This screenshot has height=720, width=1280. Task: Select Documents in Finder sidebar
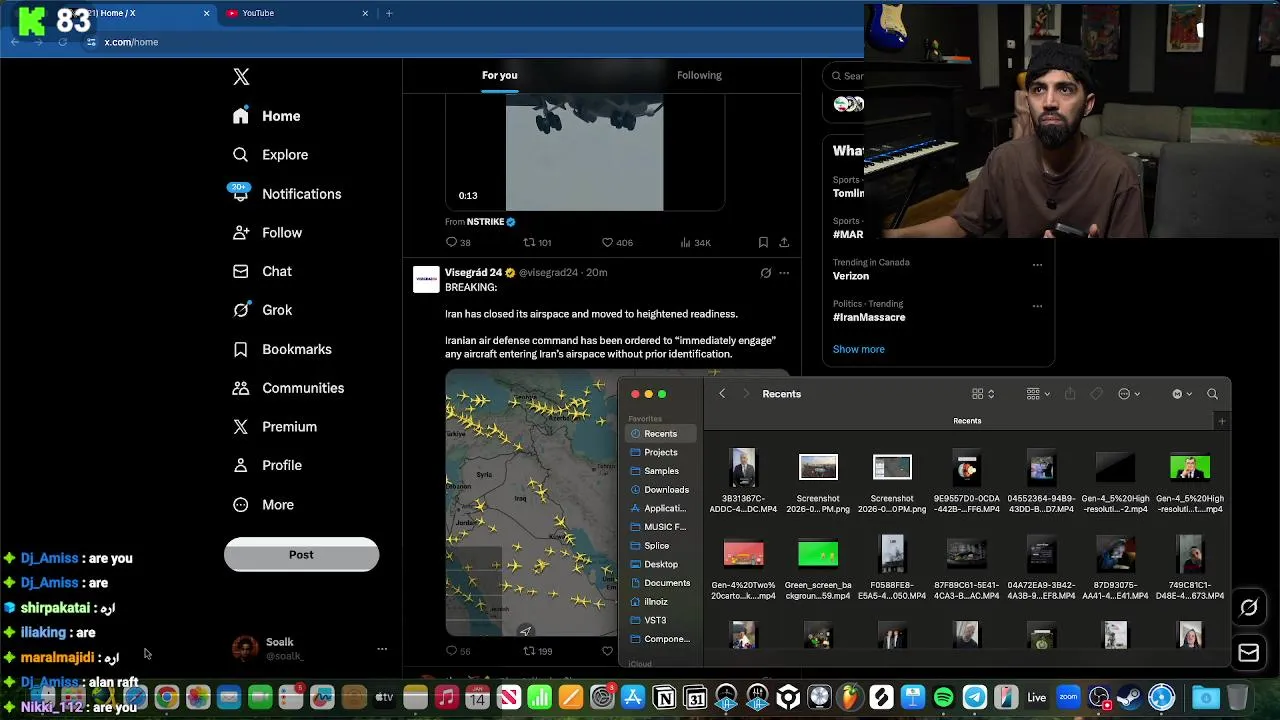coord(661,583)
